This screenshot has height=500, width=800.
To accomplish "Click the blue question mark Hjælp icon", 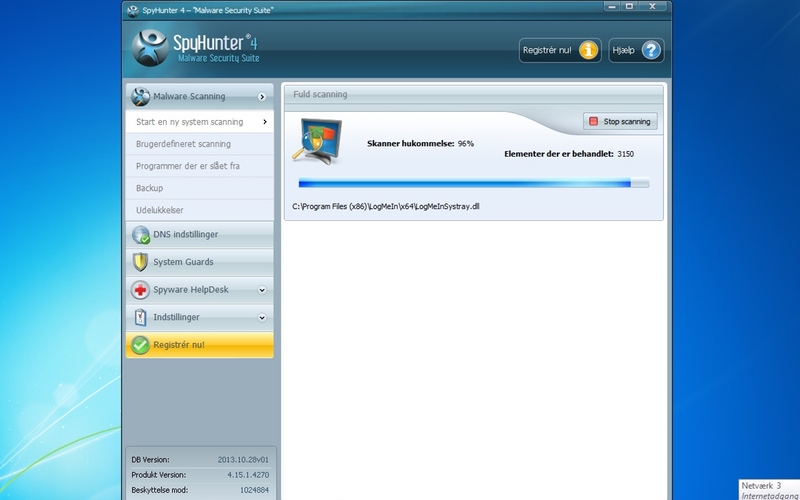I will tap(651, 51).
